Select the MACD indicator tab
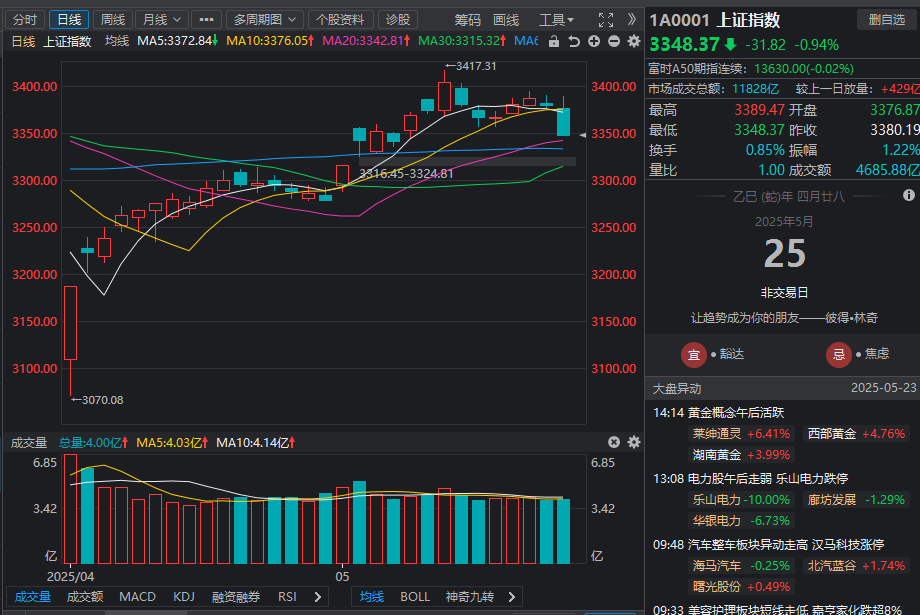 click(137, 597)
